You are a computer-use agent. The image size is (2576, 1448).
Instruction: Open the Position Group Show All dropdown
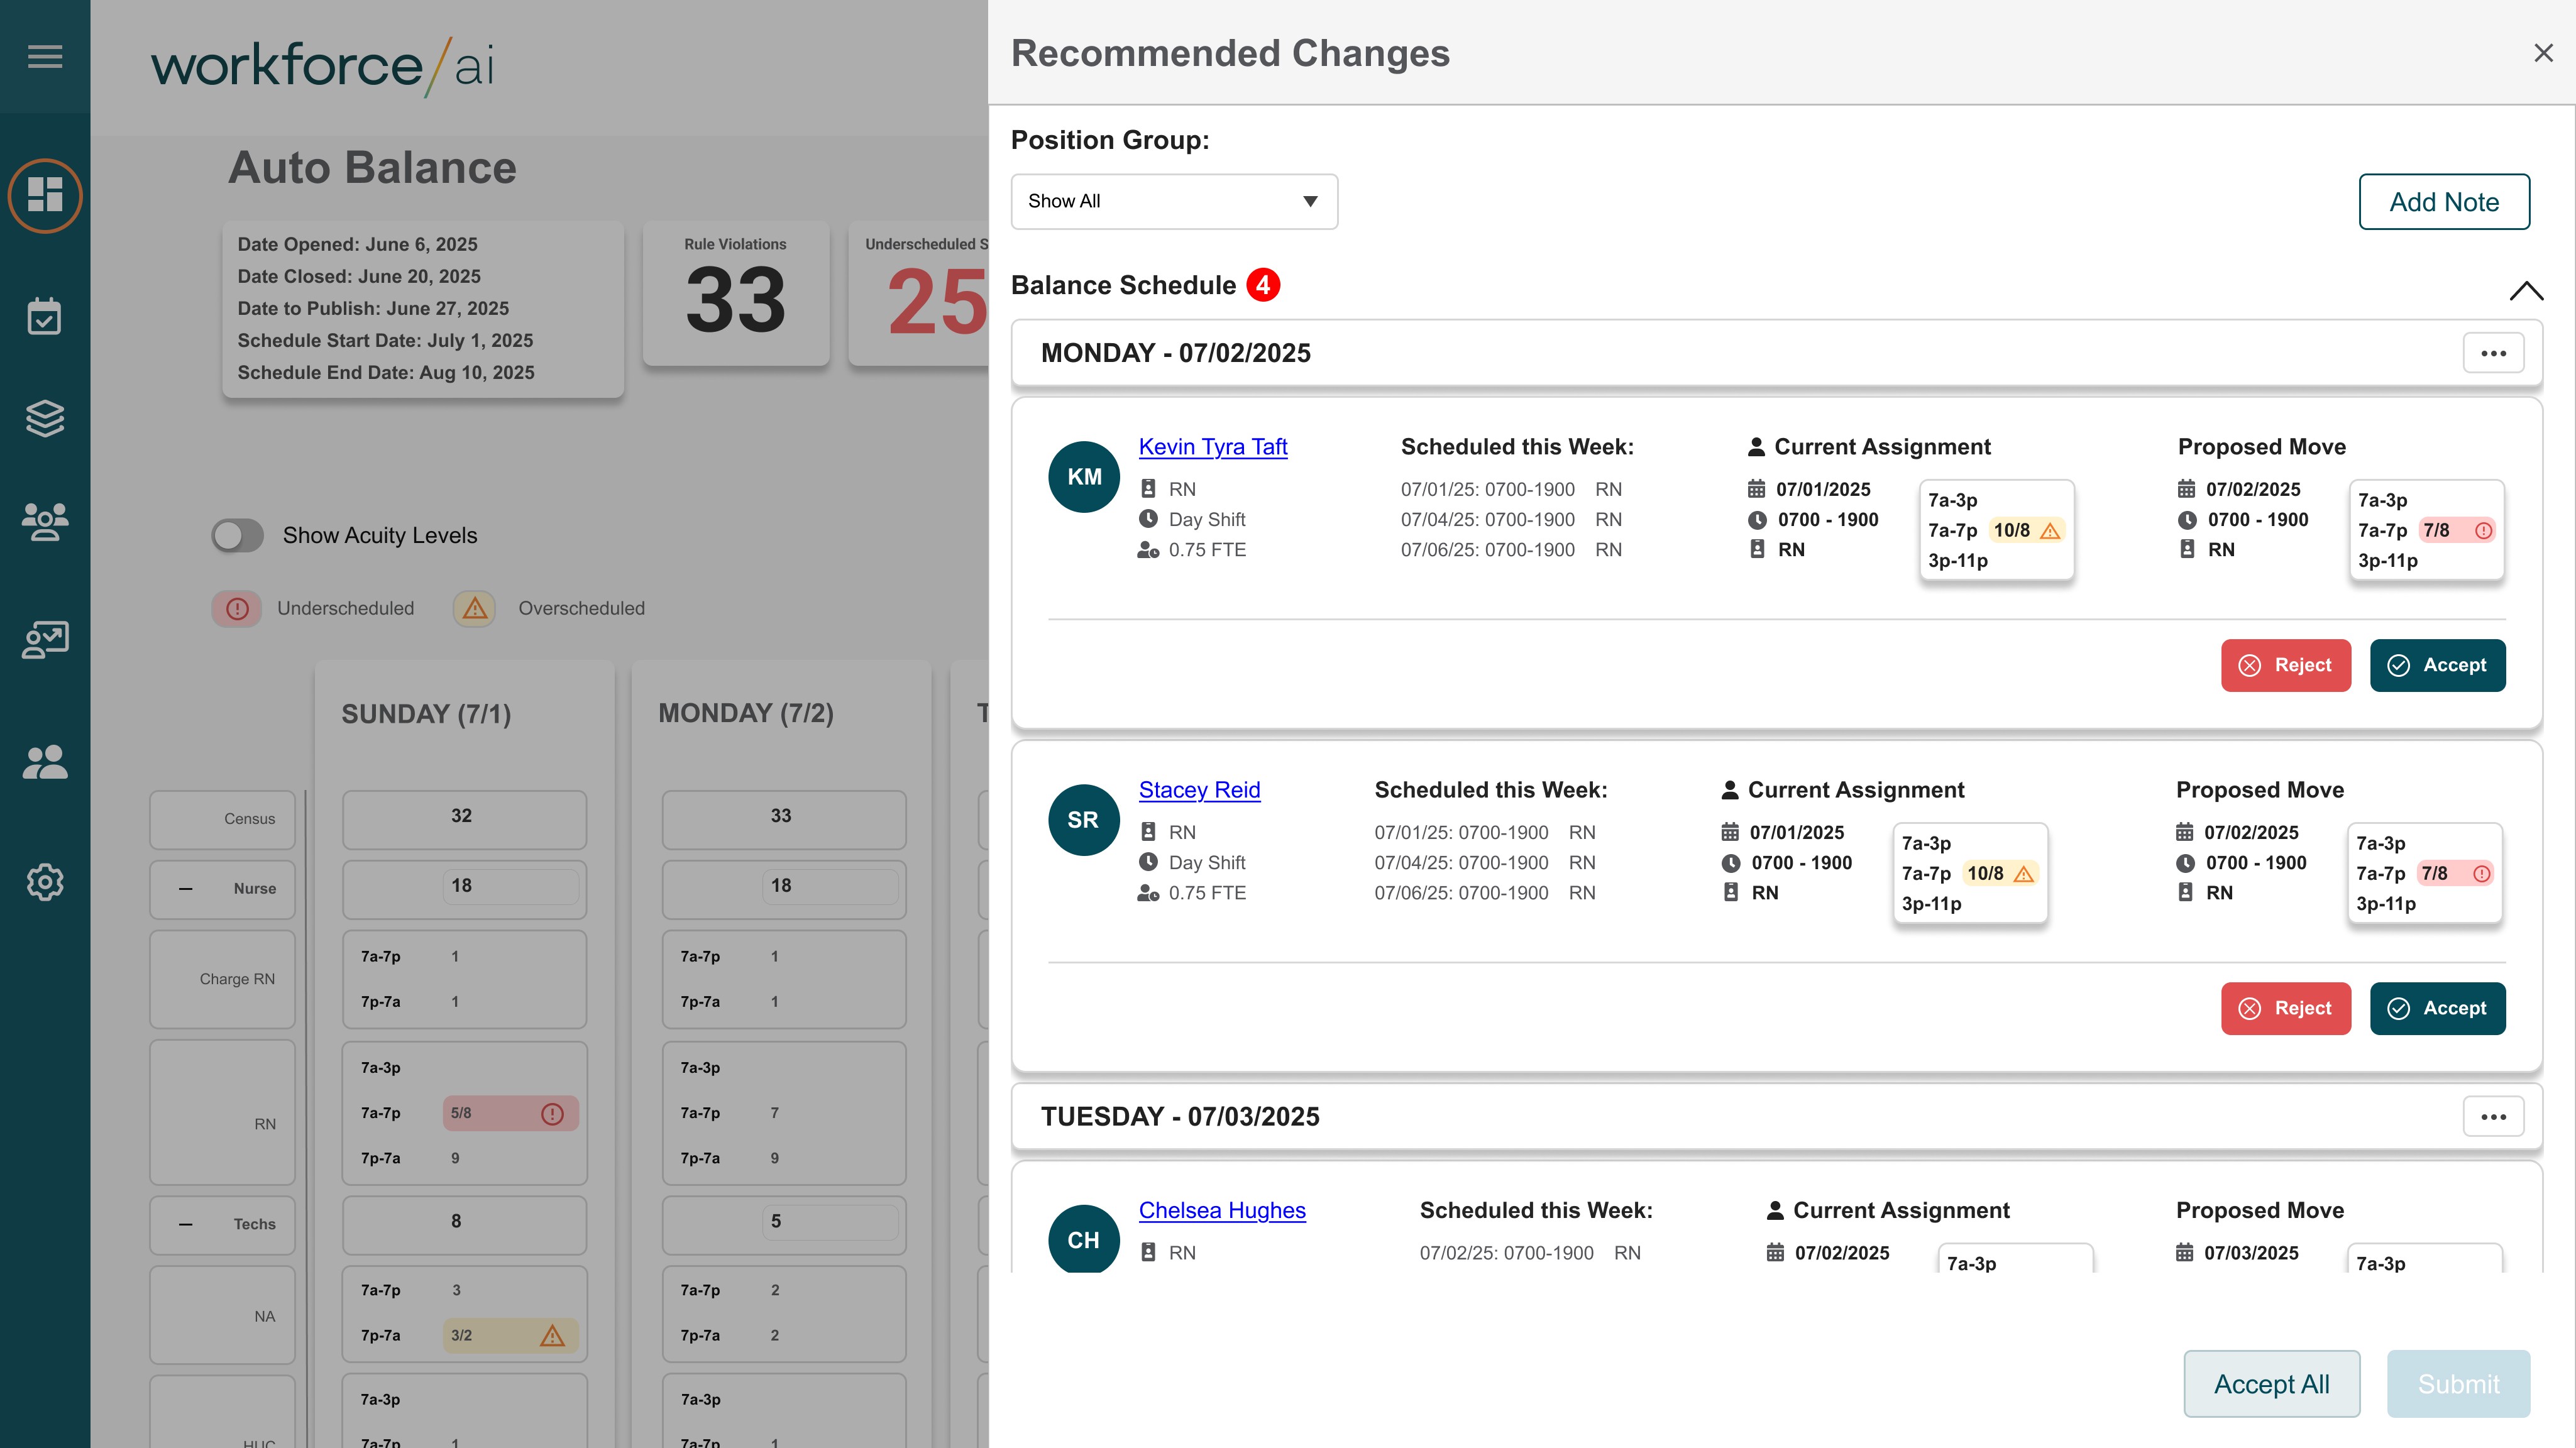pos(1173,201)
